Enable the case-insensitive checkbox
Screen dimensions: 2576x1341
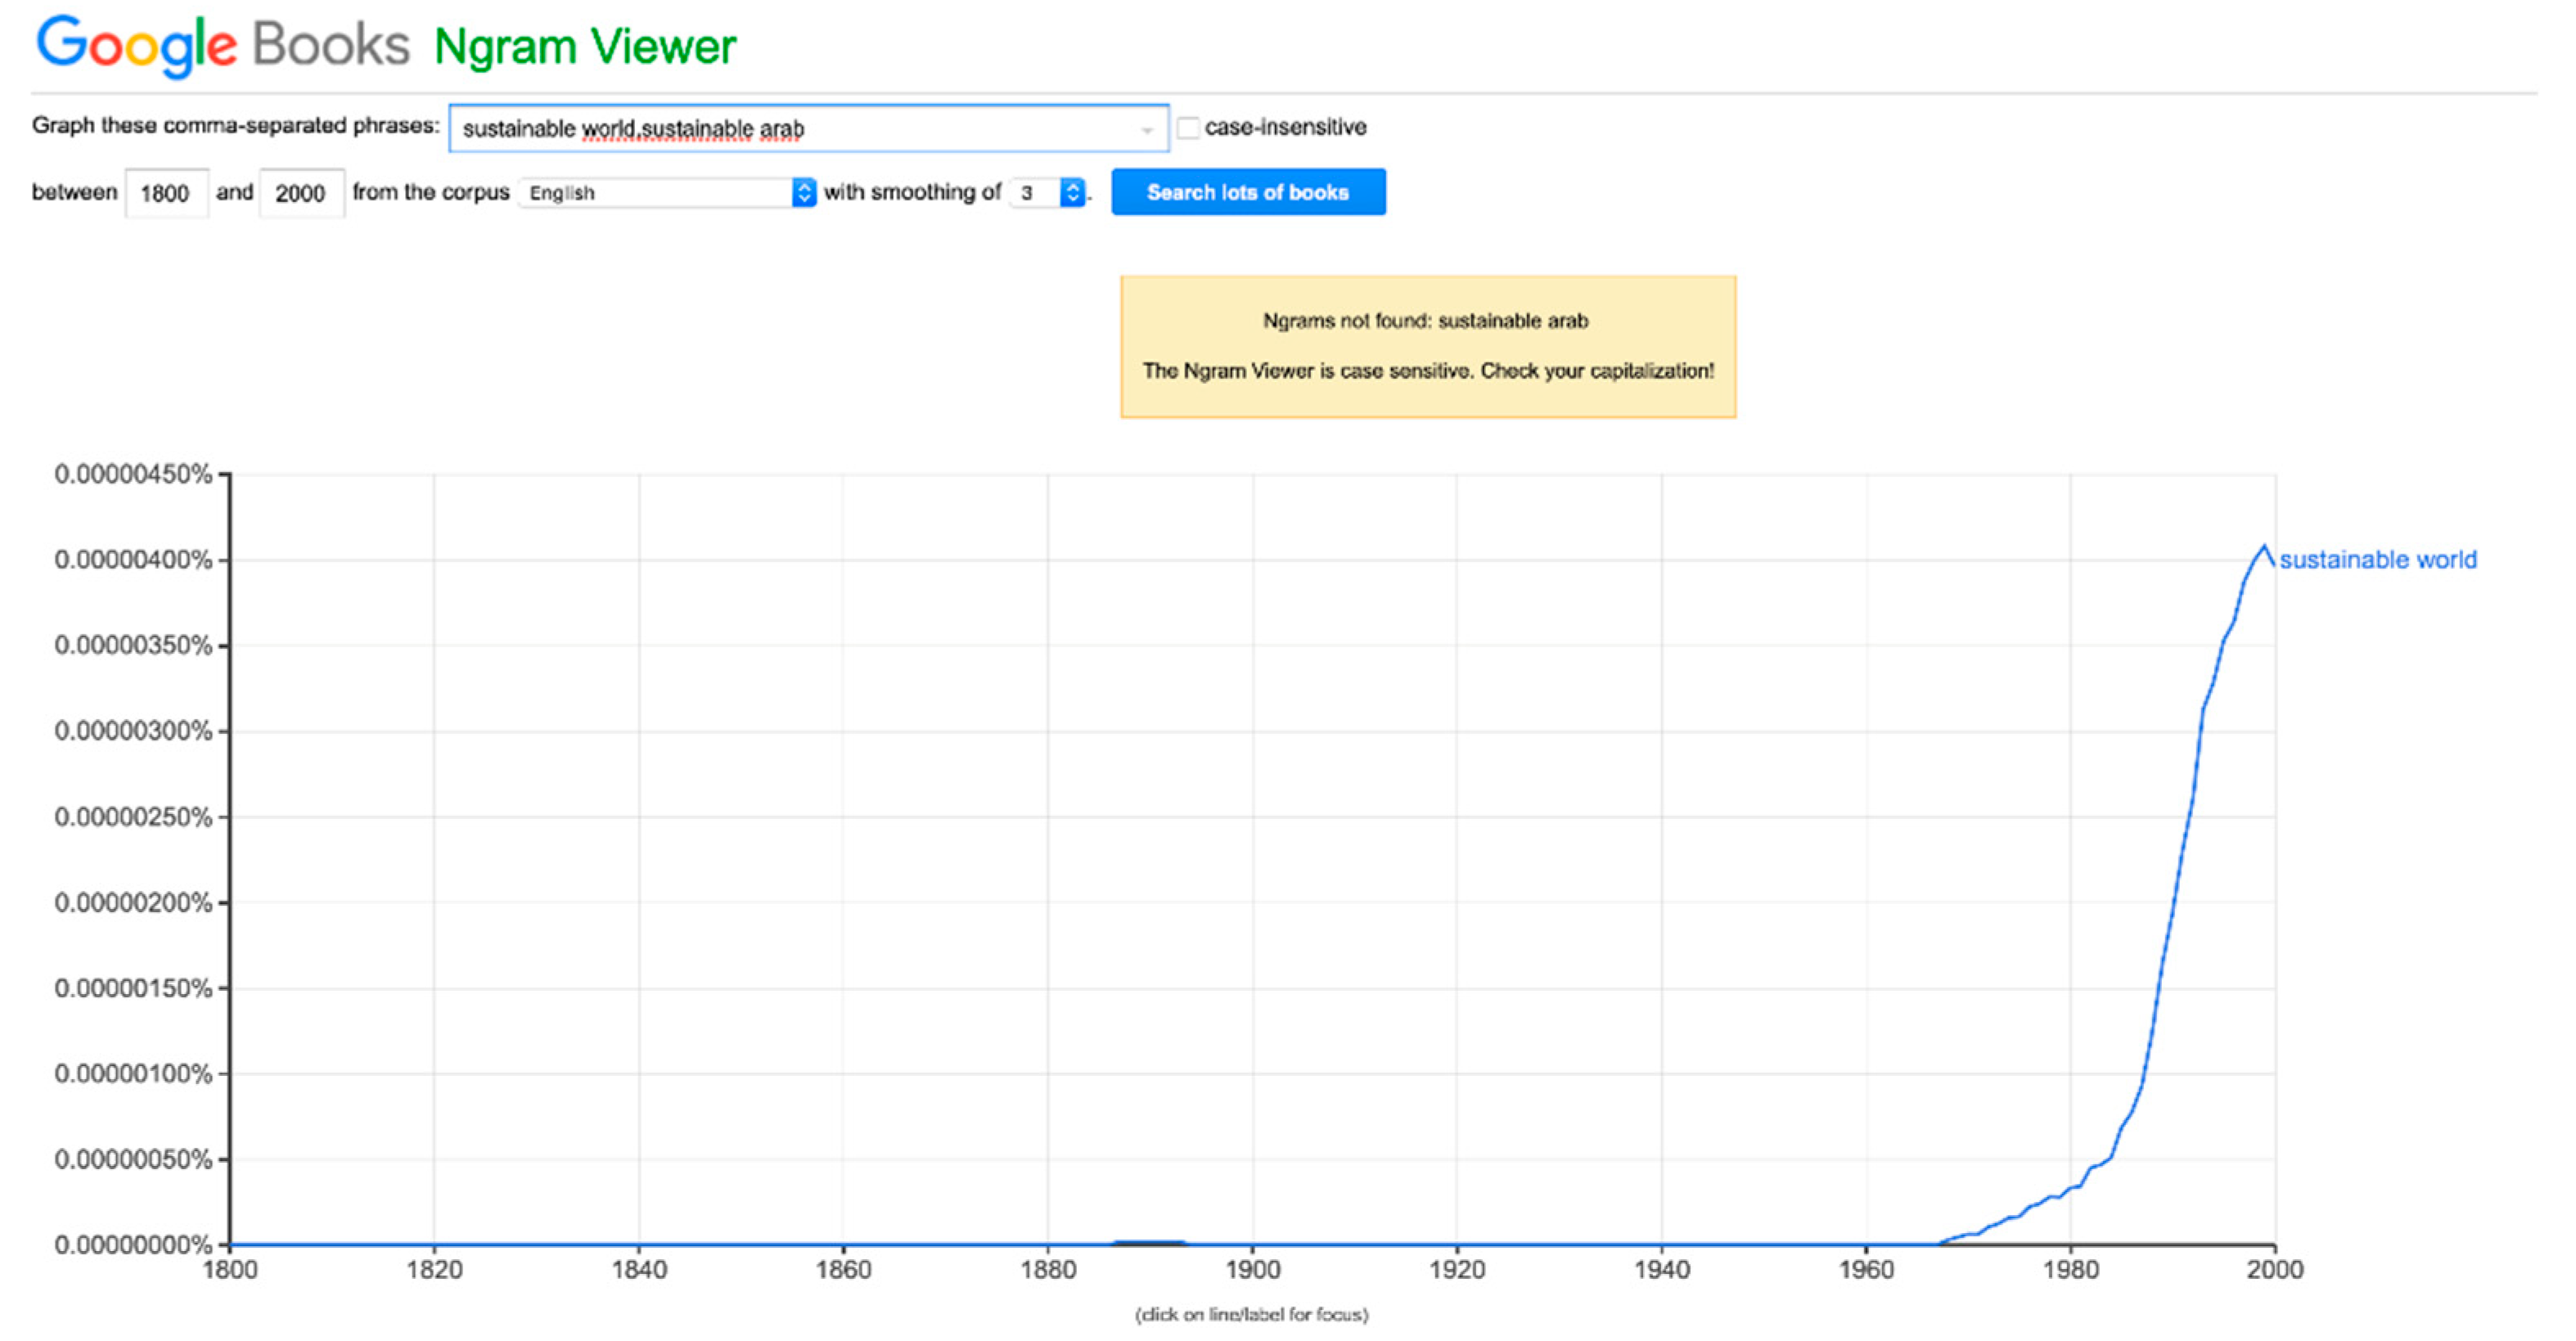coord(1188,128)
